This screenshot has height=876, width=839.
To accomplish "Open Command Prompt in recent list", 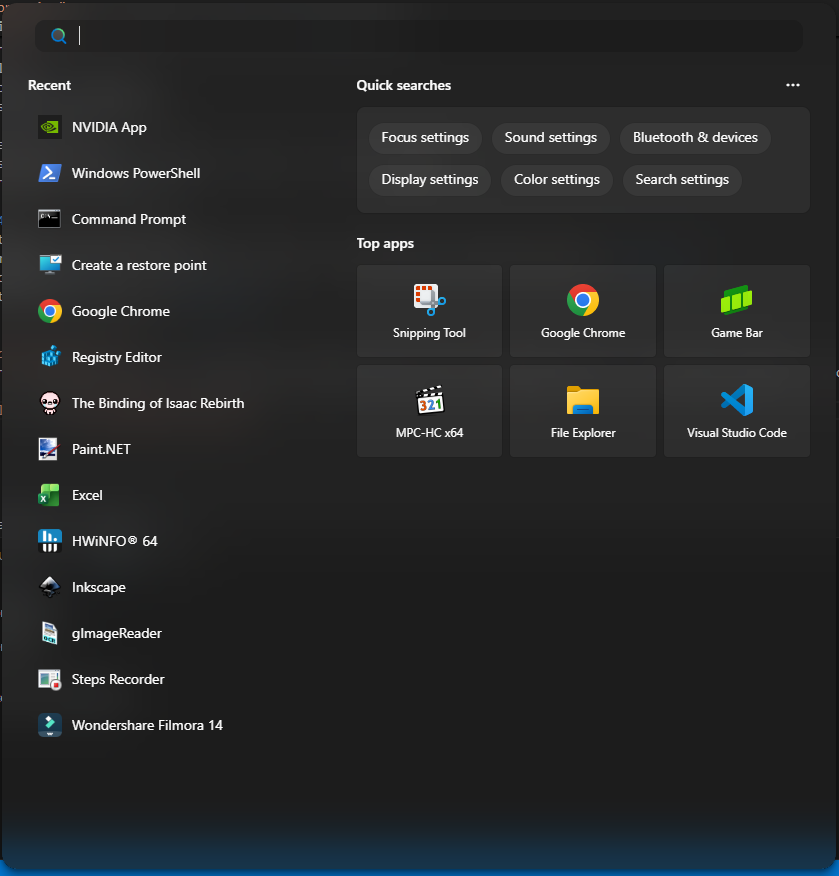I will click(128, 219).
